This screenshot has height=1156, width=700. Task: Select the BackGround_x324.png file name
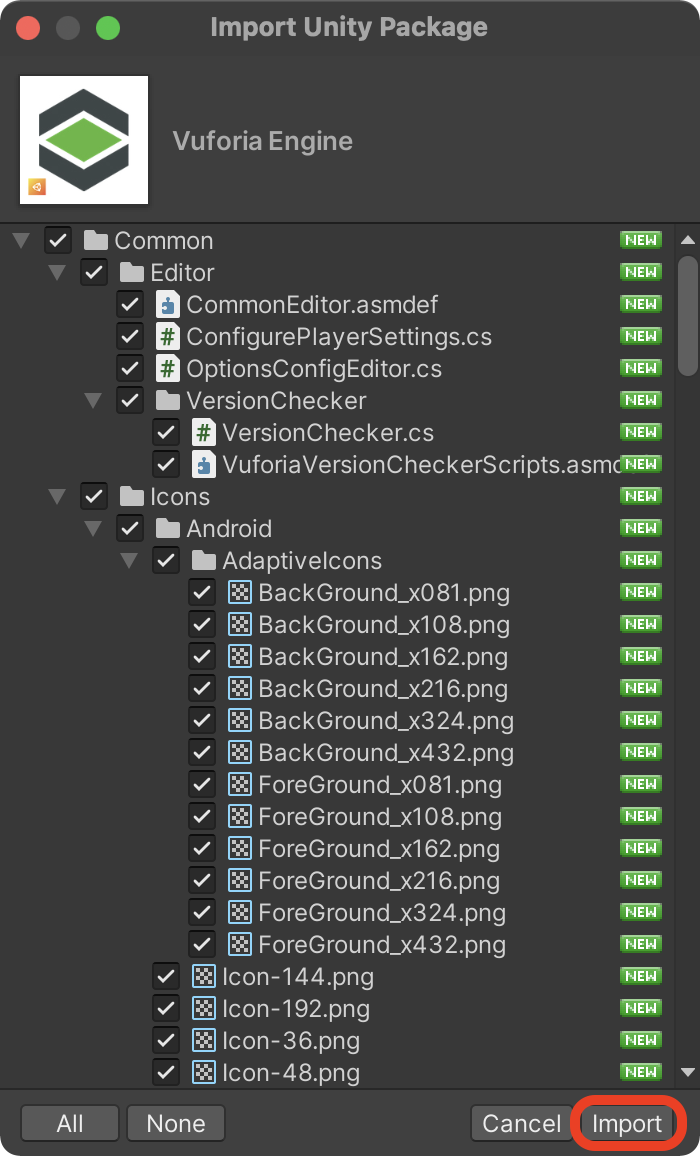tap(386, 720)
